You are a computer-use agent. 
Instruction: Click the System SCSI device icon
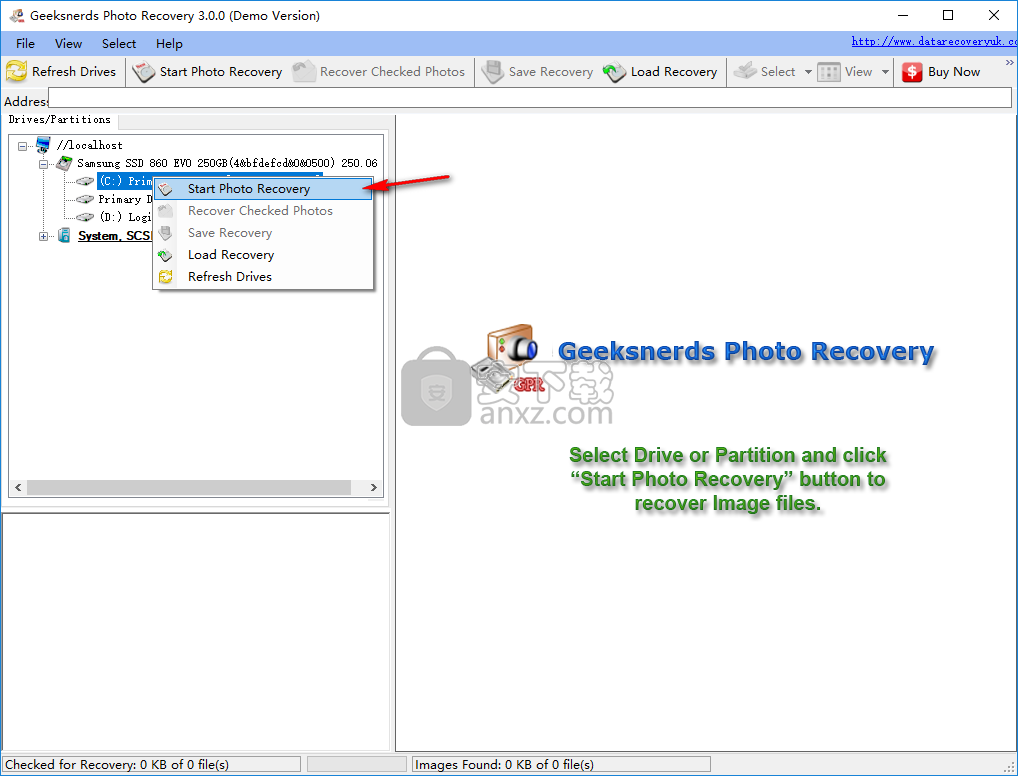pos(64,235)
